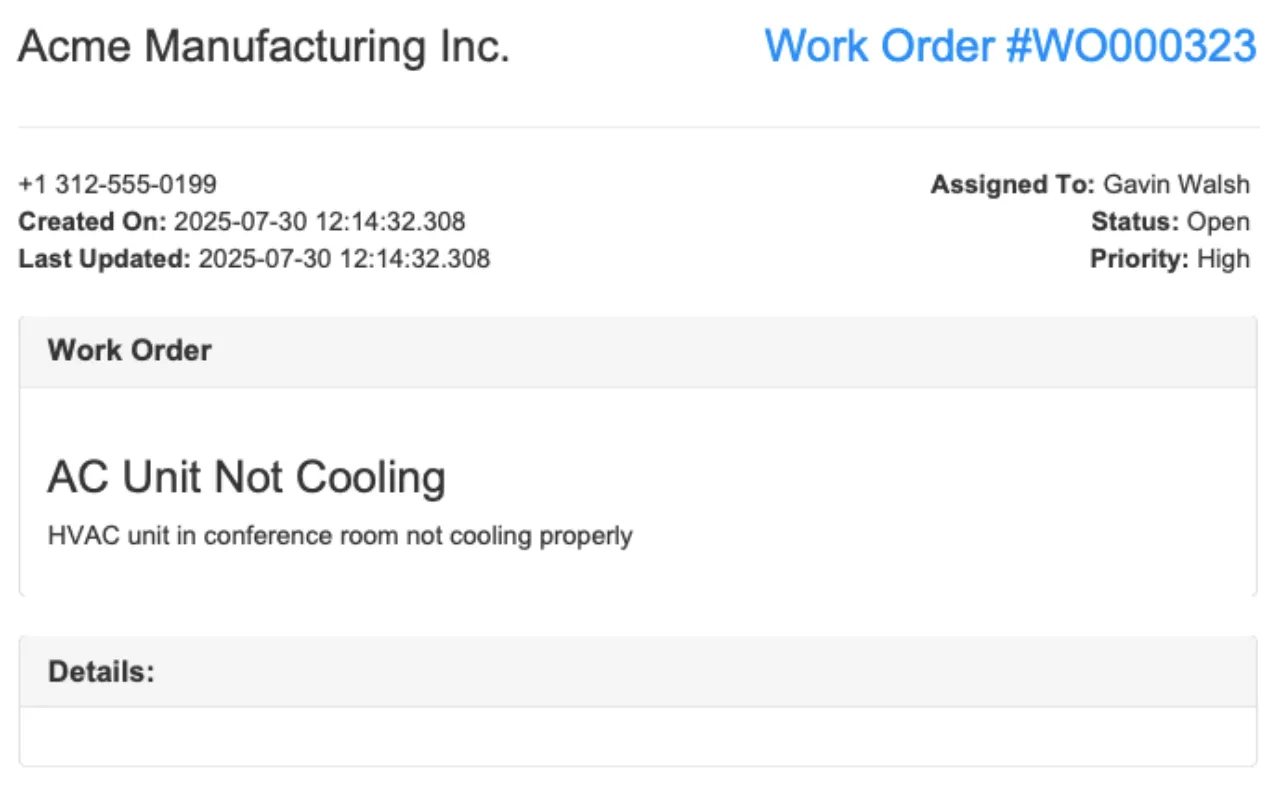Image resolution: width=1280 pixels, height=800 pixels.
Task: Click the Status label
Action: pyautogui.click(x=1135, y=221)
